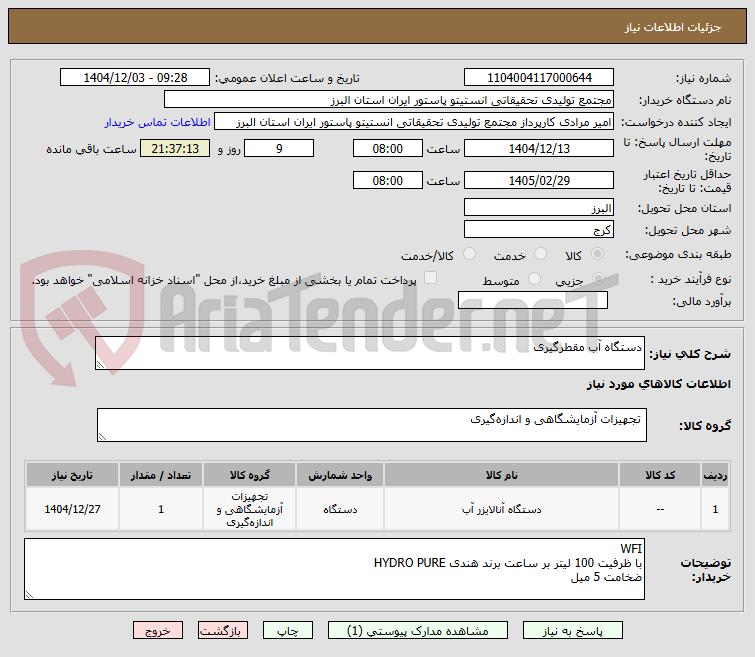The image size is (755, 657).
Task: Select the جزیی purchase type radio
Action: [x=599, y=278]
